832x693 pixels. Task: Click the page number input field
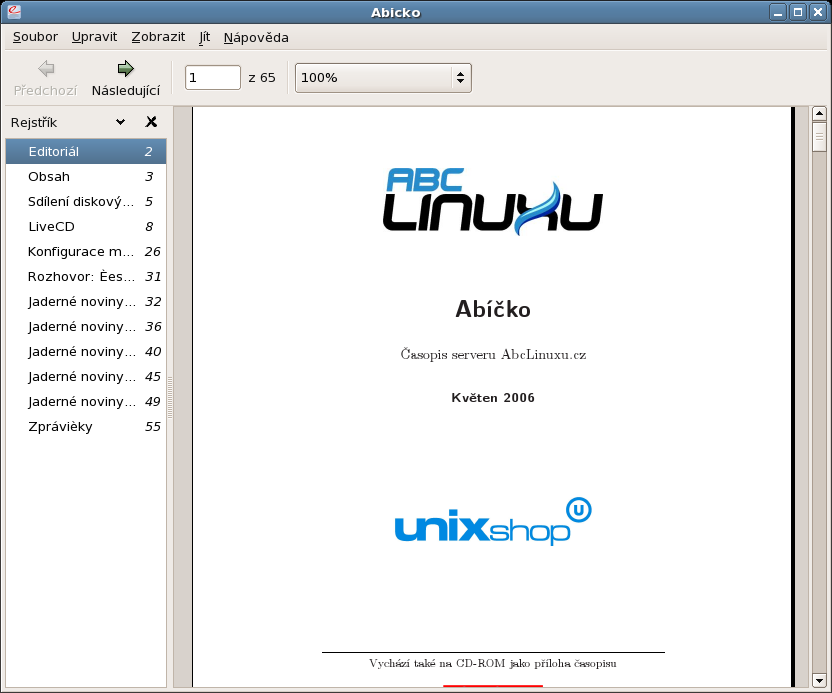point(212,77)
